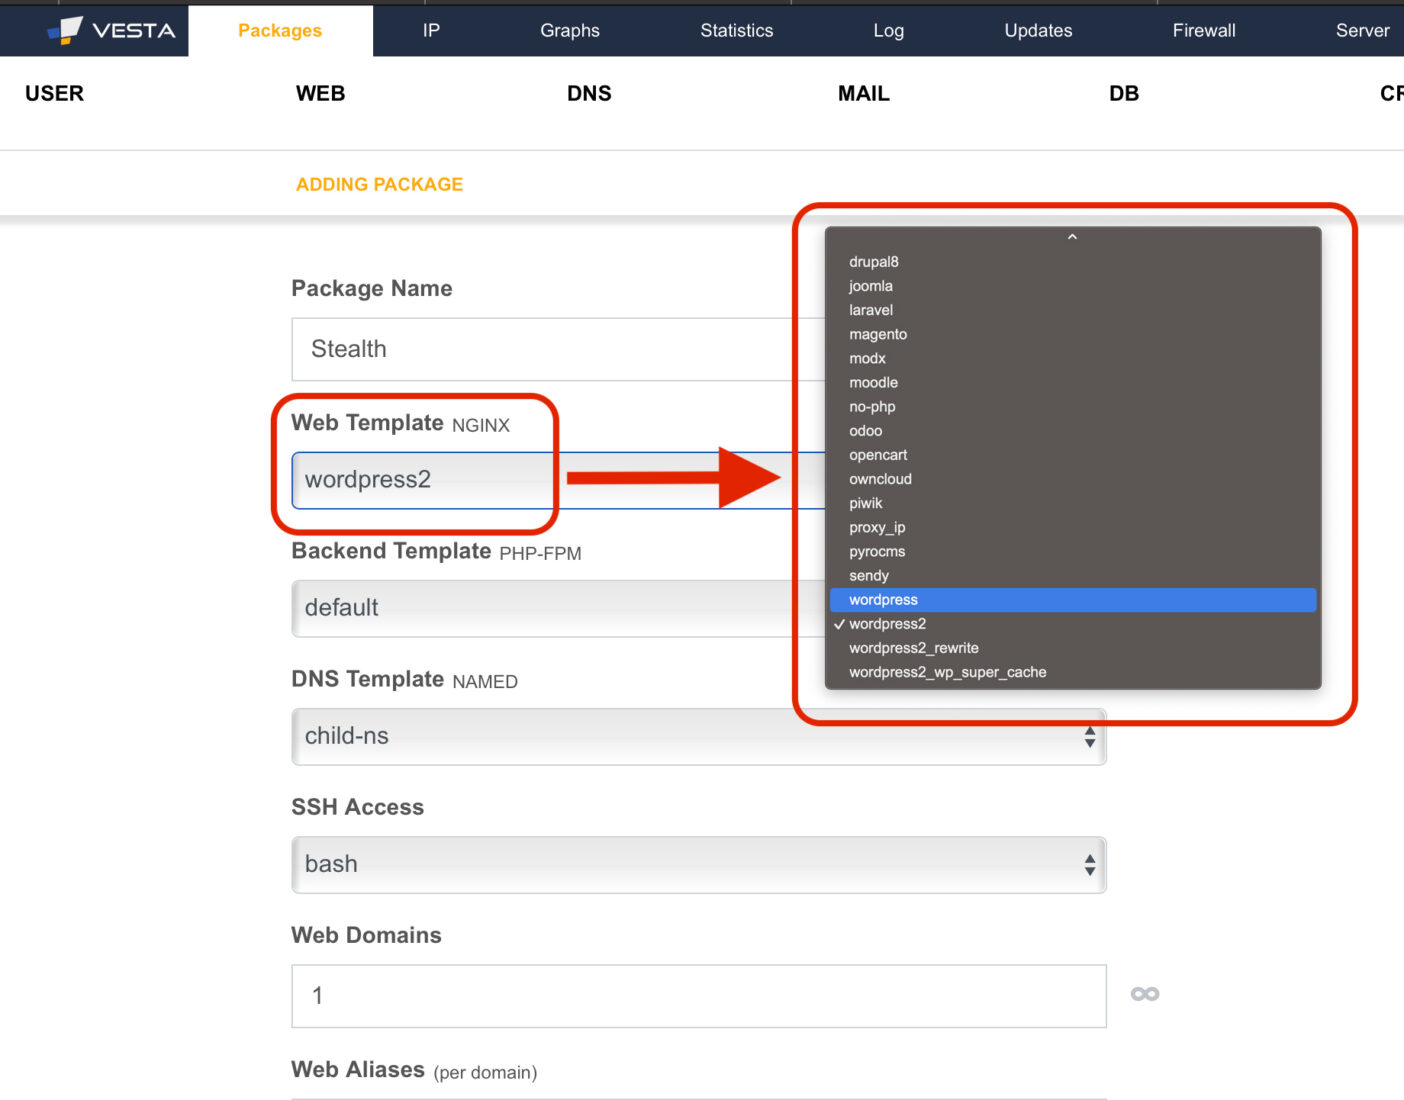
Task: Open the WEB section link
Action: 320,94
